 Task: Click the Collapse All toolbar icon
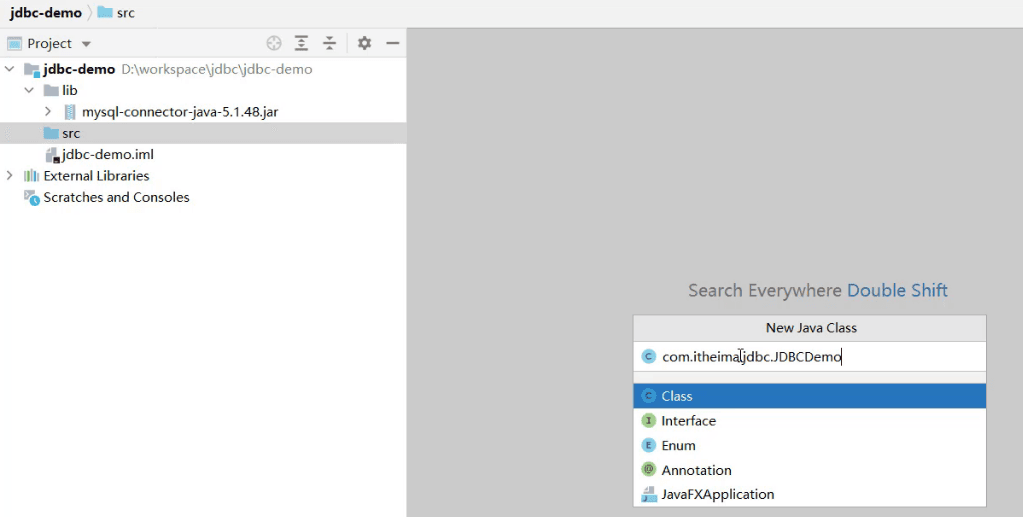point(330,43)
